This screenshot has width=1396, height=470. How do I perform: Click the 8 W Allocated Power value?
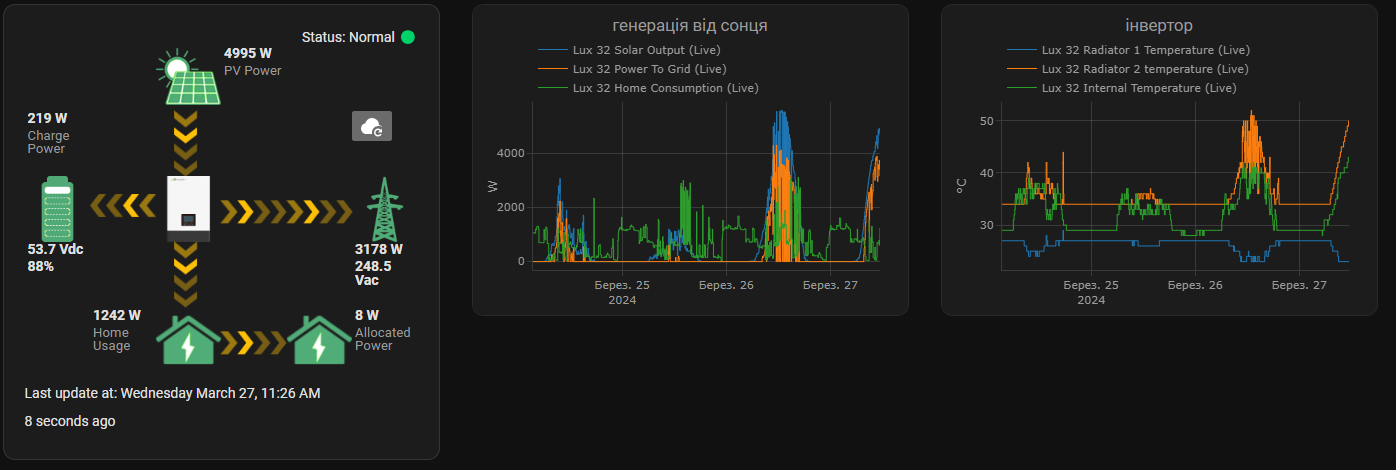coord(367,315)
